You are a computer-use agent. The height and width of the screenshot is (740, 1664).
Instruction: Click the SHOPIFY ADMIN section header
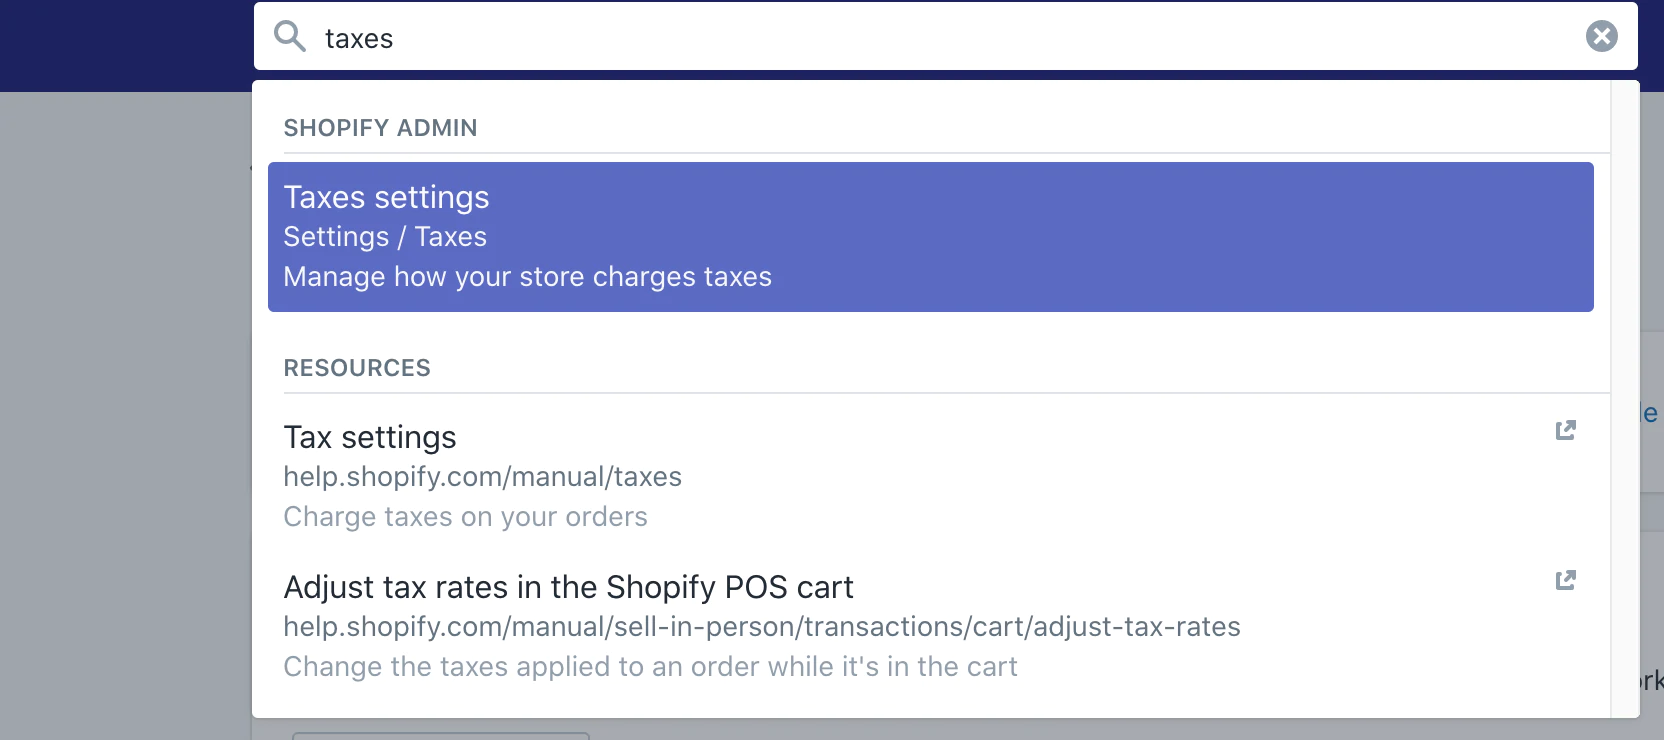(380, 128)
